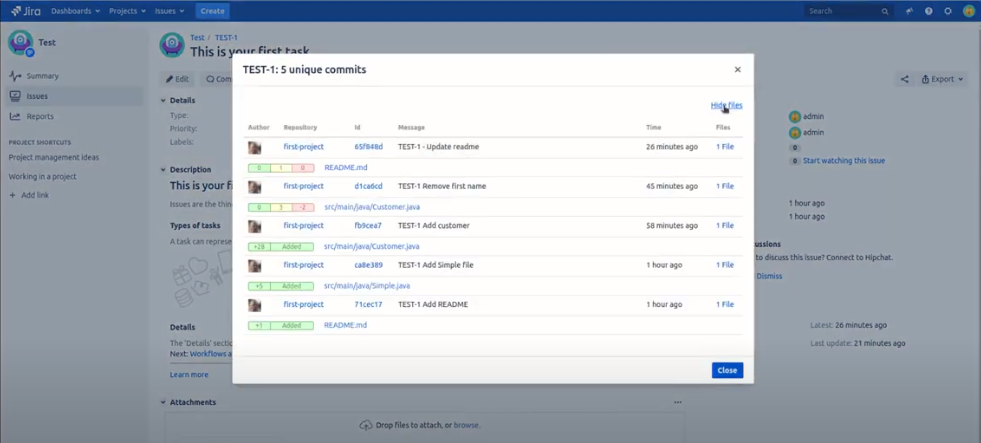Open the feedback megaphone icon
The height and width of the screenshot is (443, 981).
pos(909,11)
